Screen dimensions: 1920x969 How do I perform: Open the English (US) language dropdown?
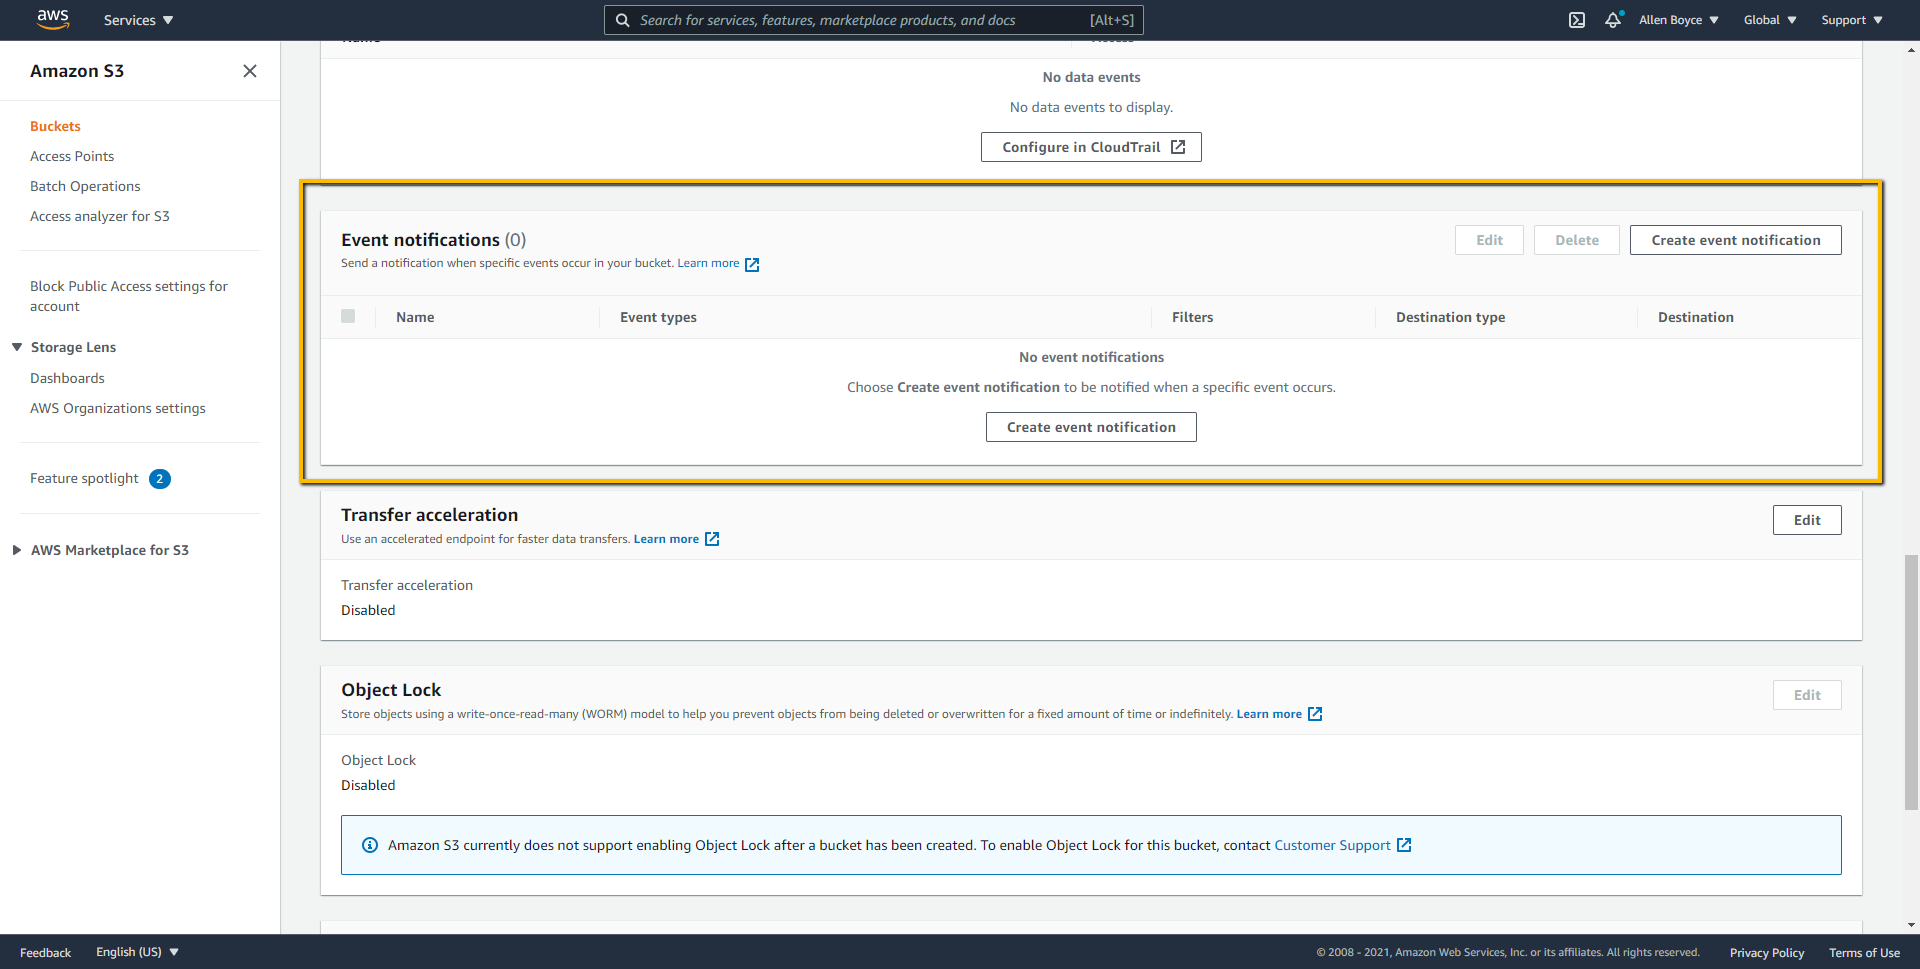pyautogui.click(x=137, y=952)
